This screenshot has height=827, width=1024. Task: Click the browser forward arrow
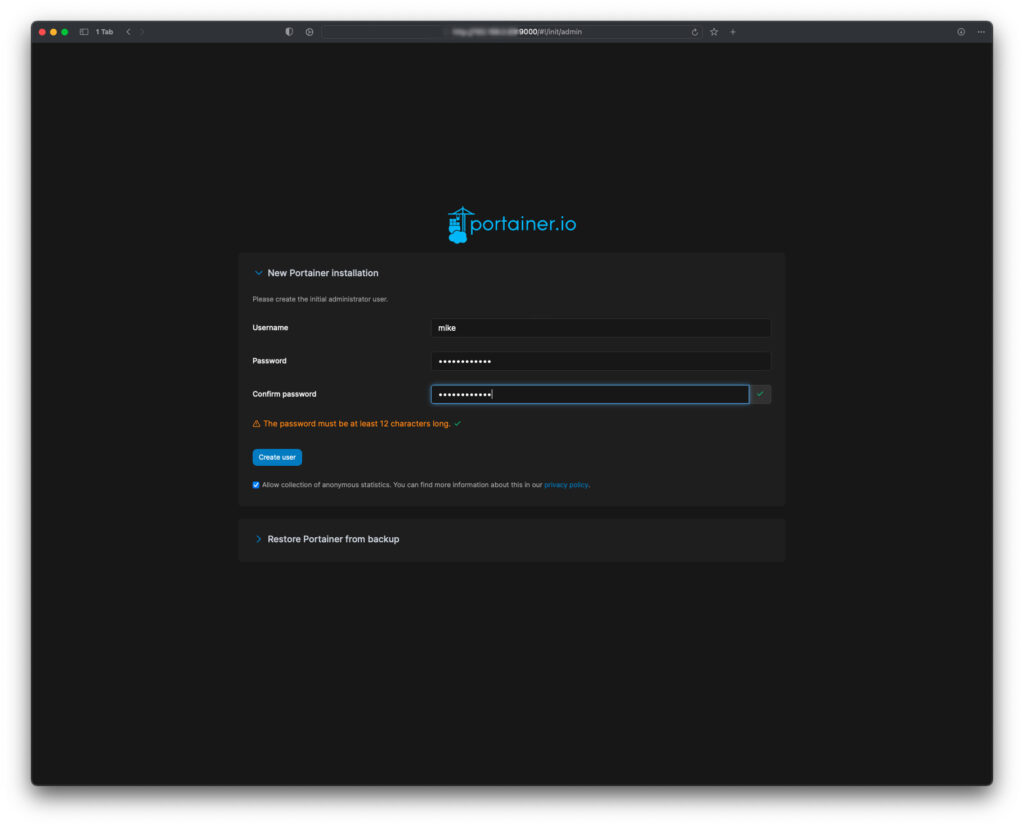[x=142, y=32]
